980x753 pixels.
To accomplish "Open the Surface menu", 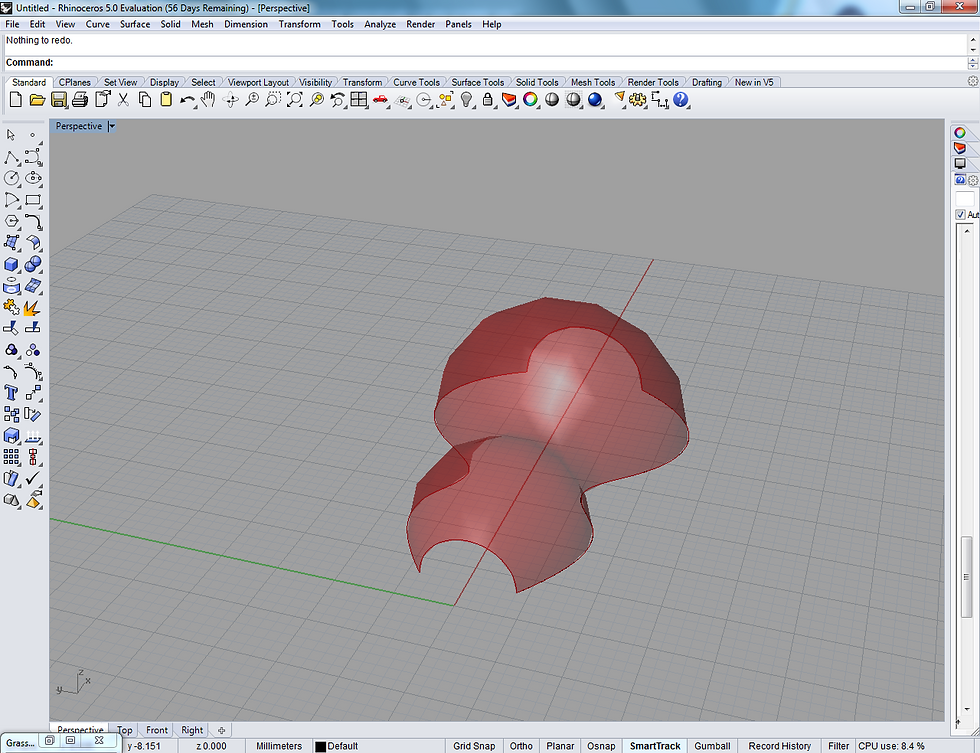I will coord(135,24).
